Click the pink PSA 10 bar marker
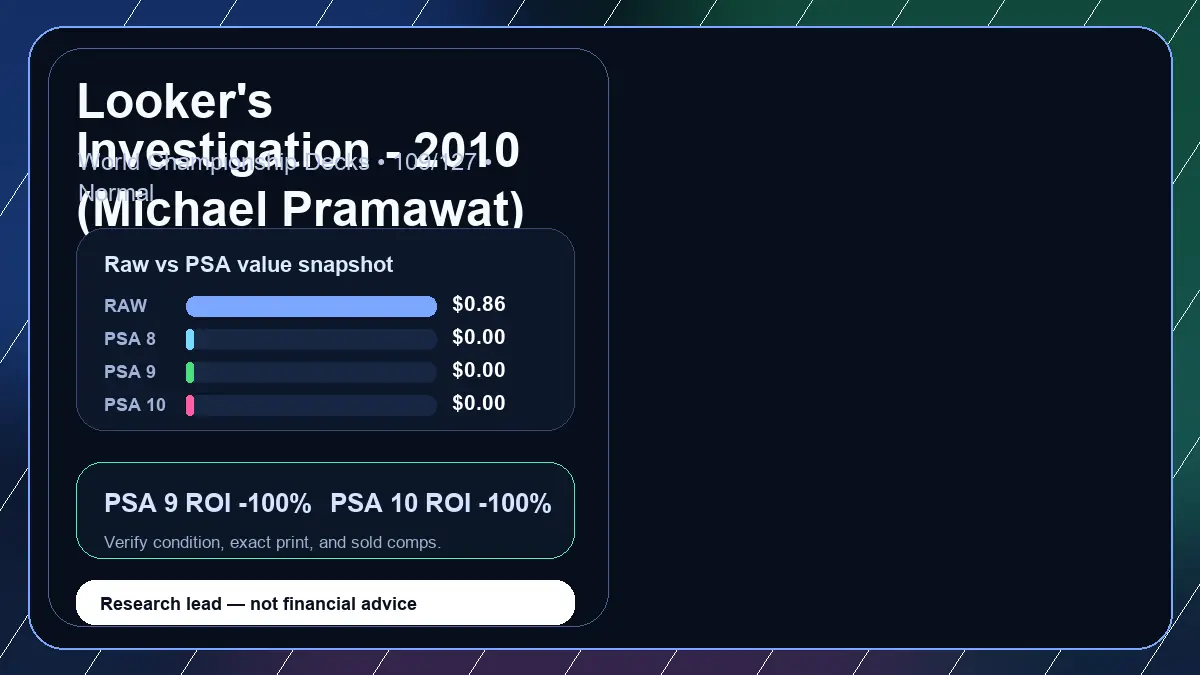 tap(190, 405)
